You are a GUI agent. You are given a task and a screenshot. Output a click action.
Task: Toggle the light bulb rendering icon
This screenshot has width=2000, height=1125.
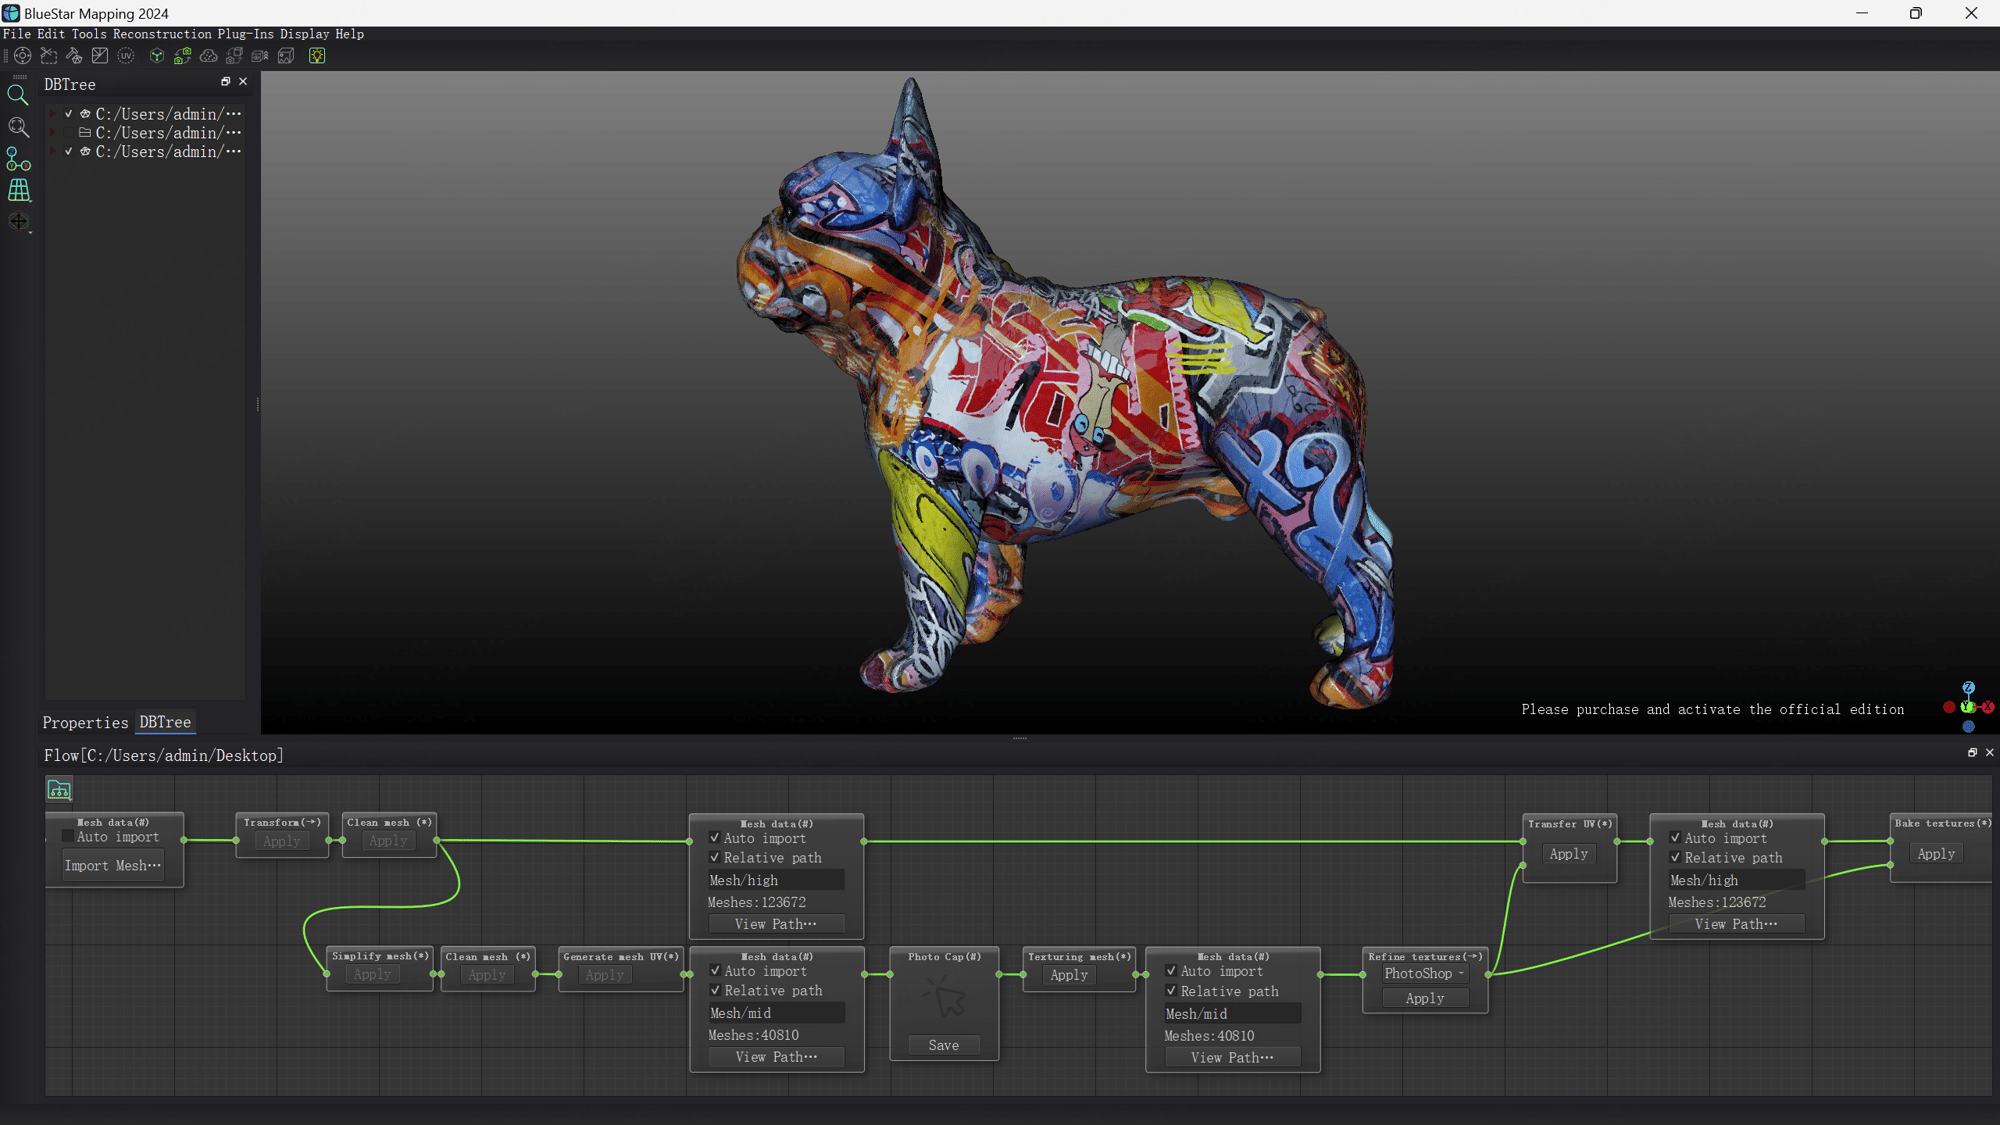[x=317, y=56]
